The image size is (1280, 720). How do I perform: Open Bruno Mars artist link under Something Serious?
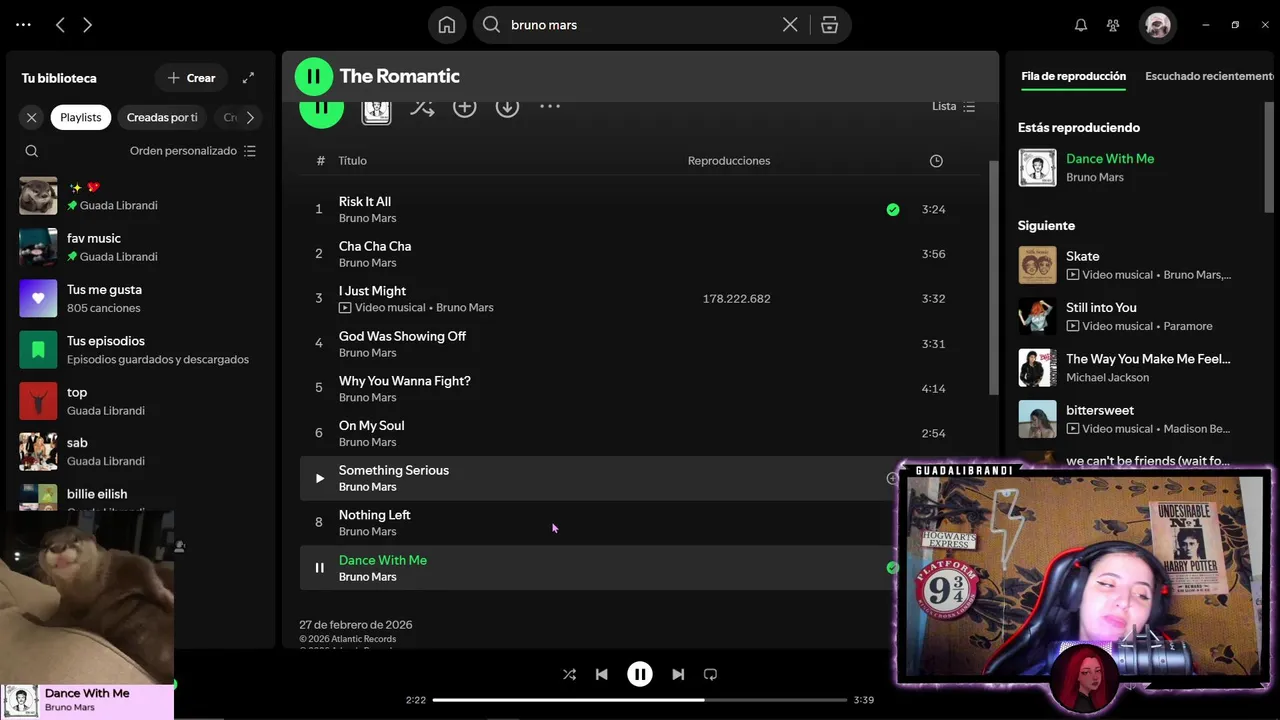[368, 487]
